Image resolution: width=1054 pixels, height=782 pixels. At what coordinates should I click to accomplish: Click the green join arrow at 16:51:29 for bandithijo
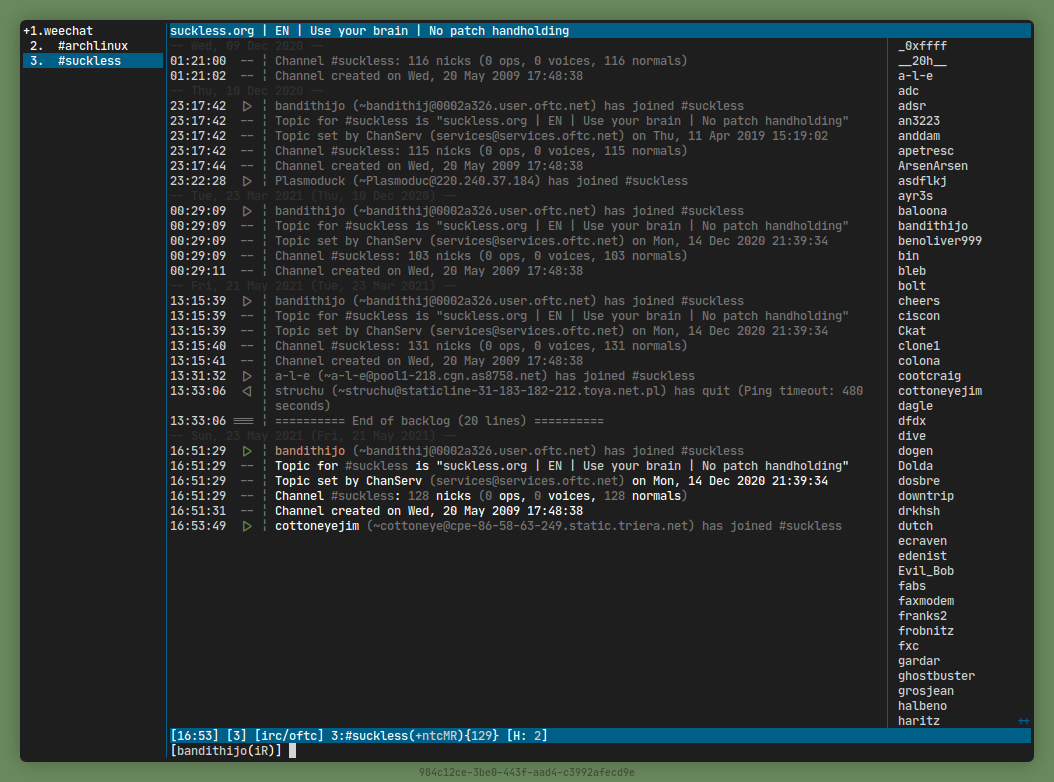(x=247, y=451)
